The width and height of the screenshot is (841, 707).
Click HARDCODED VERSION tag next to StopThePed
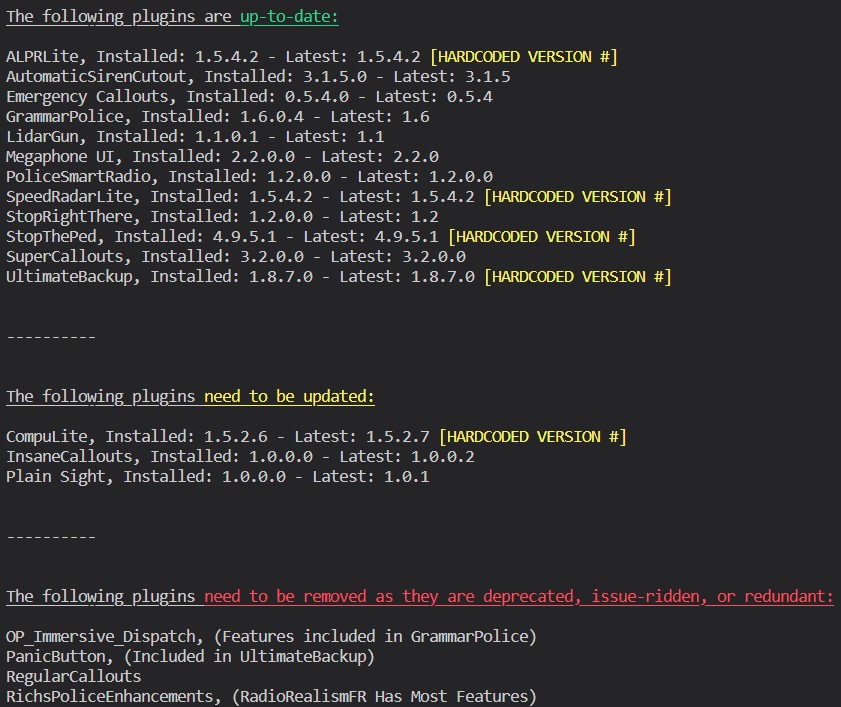(542, 237)
